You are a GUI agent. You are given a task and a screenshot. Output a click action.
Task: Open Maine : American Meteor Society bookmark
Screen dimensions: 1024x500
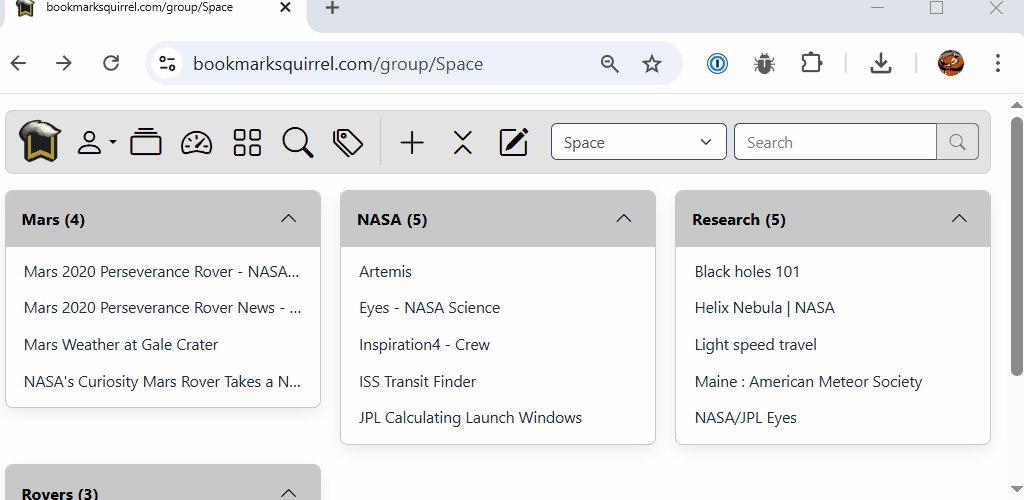point(808,381)
